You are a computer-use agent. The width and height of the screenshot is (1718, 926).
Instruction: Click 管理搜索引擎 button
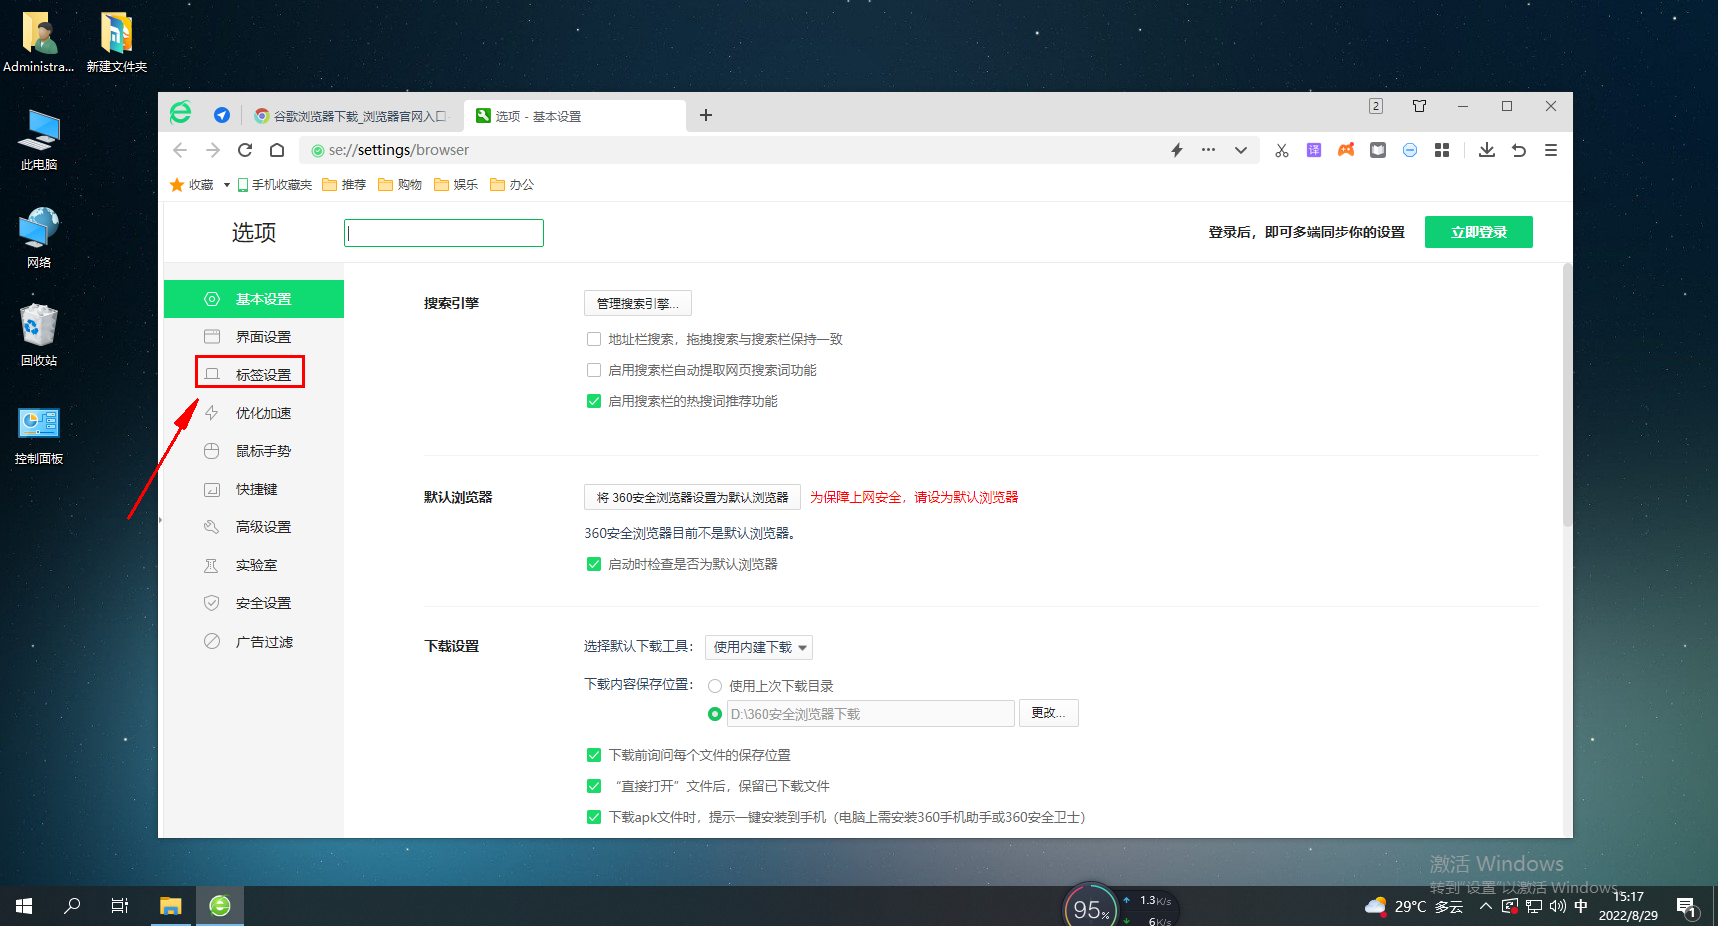pos(638,303)
